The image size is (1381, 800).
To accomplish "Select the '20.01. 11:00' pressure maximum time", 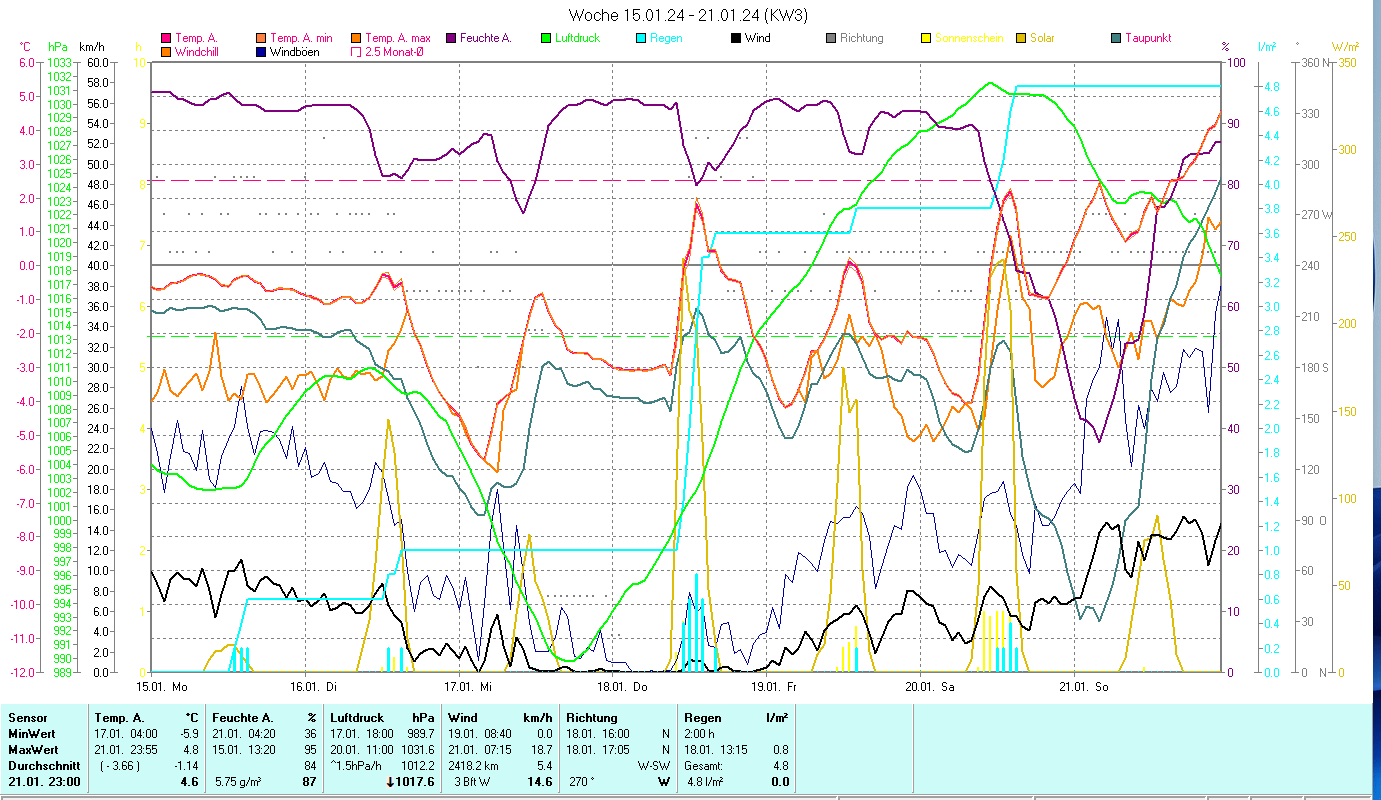I will click(x=362, y=750).
